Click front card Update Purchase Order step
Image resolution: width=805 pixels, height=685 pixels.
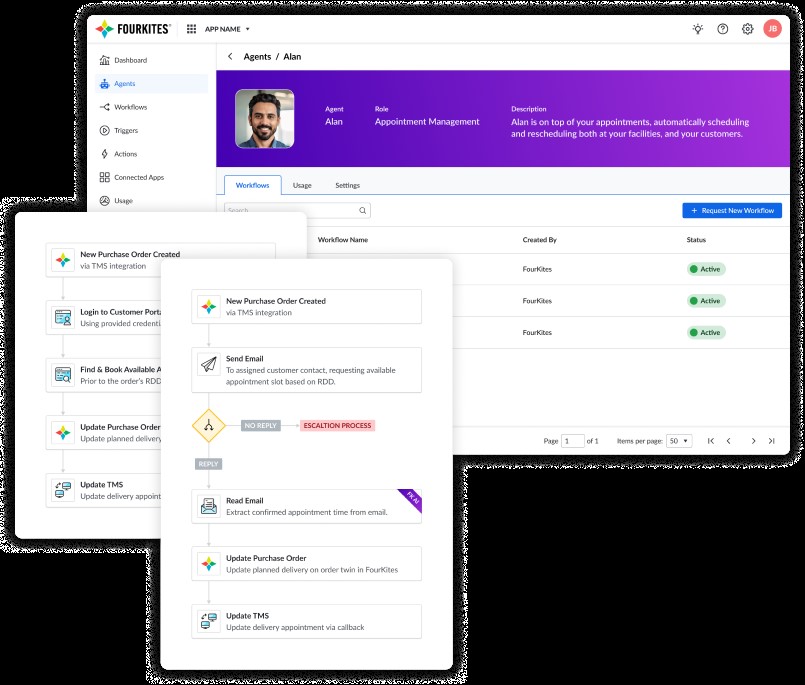click(x=306, y=564)
